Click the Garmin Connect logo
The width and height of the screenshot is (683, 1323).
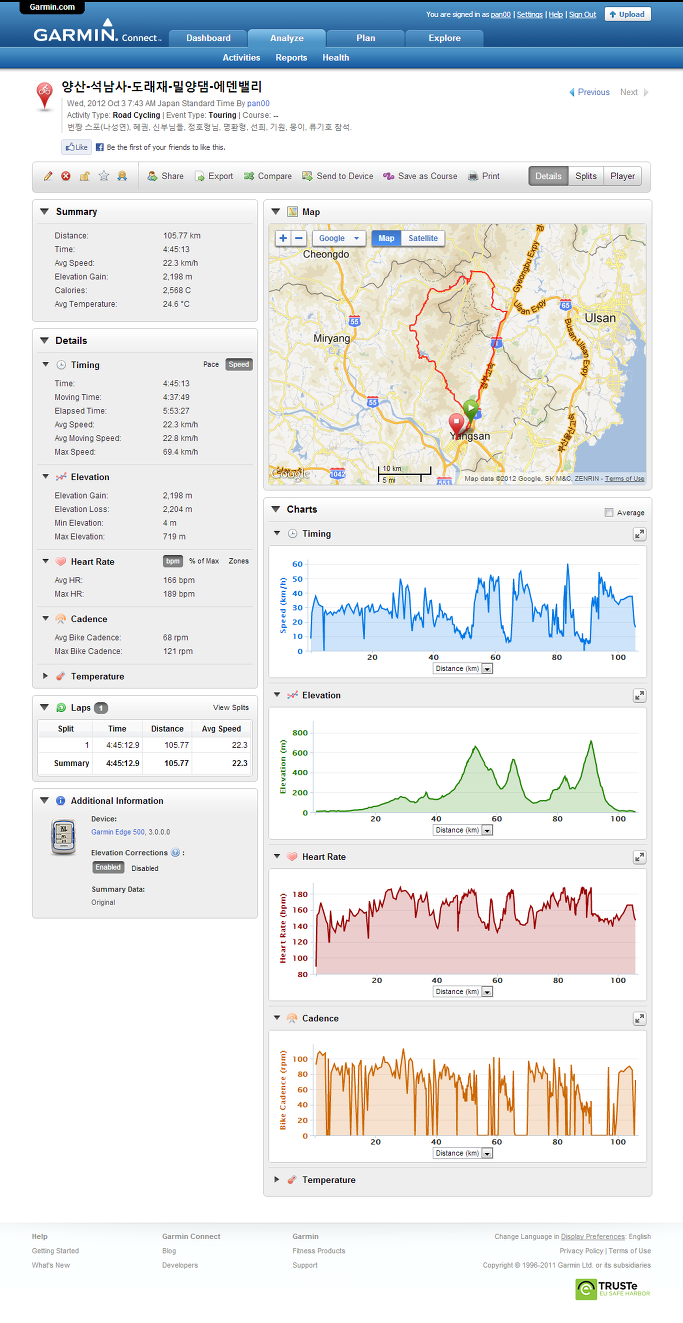coord(96,33)
